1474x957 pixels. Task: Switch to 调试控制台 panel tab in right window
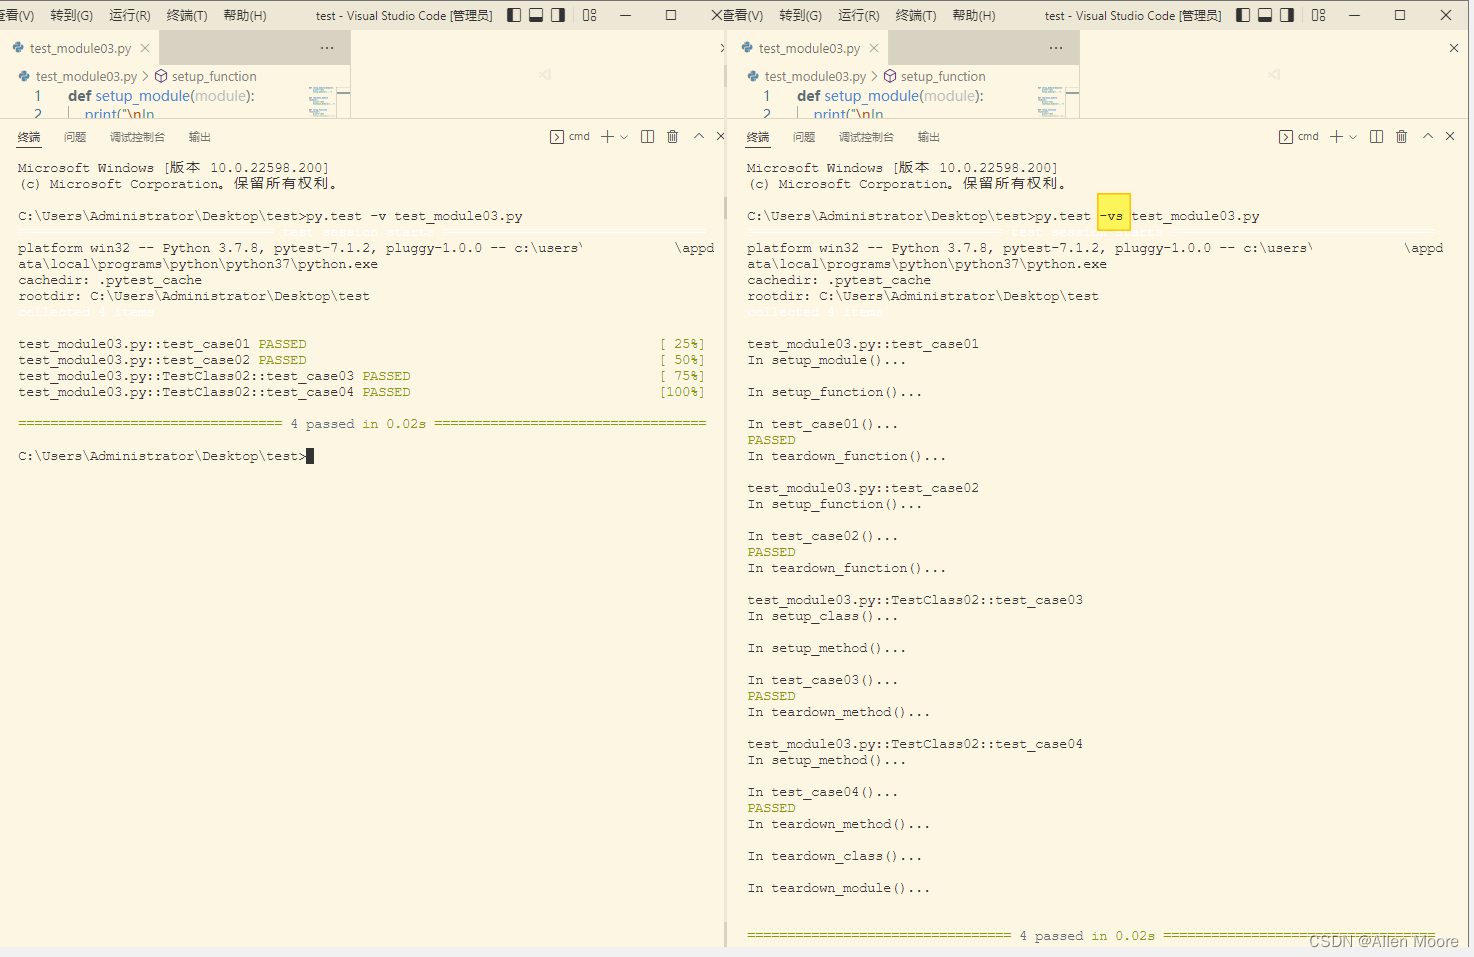[866, 137]
